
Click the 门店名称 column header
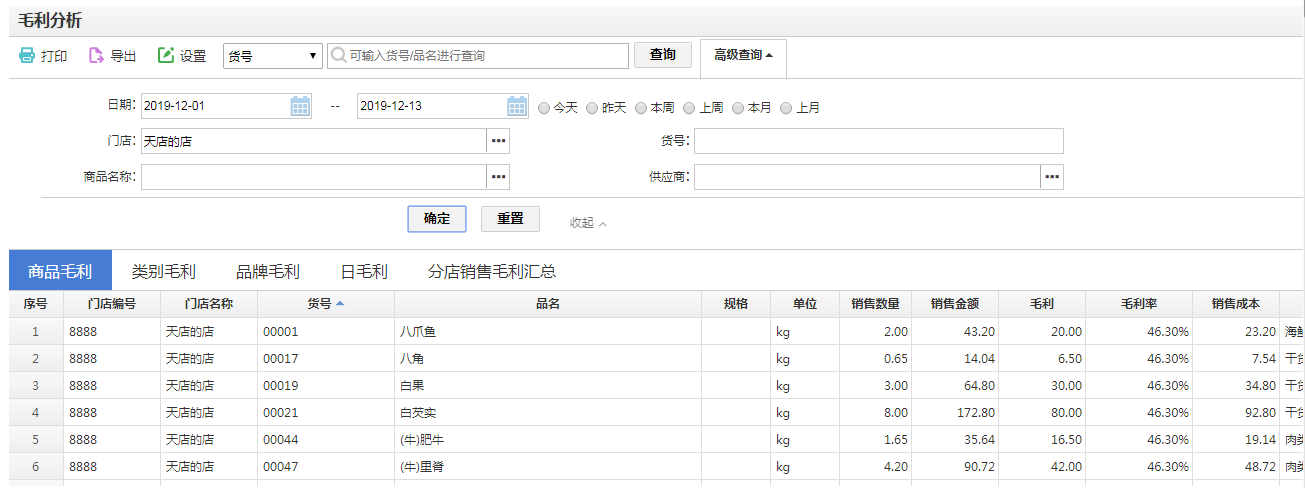pyautogui.click(x=209, y=304)
